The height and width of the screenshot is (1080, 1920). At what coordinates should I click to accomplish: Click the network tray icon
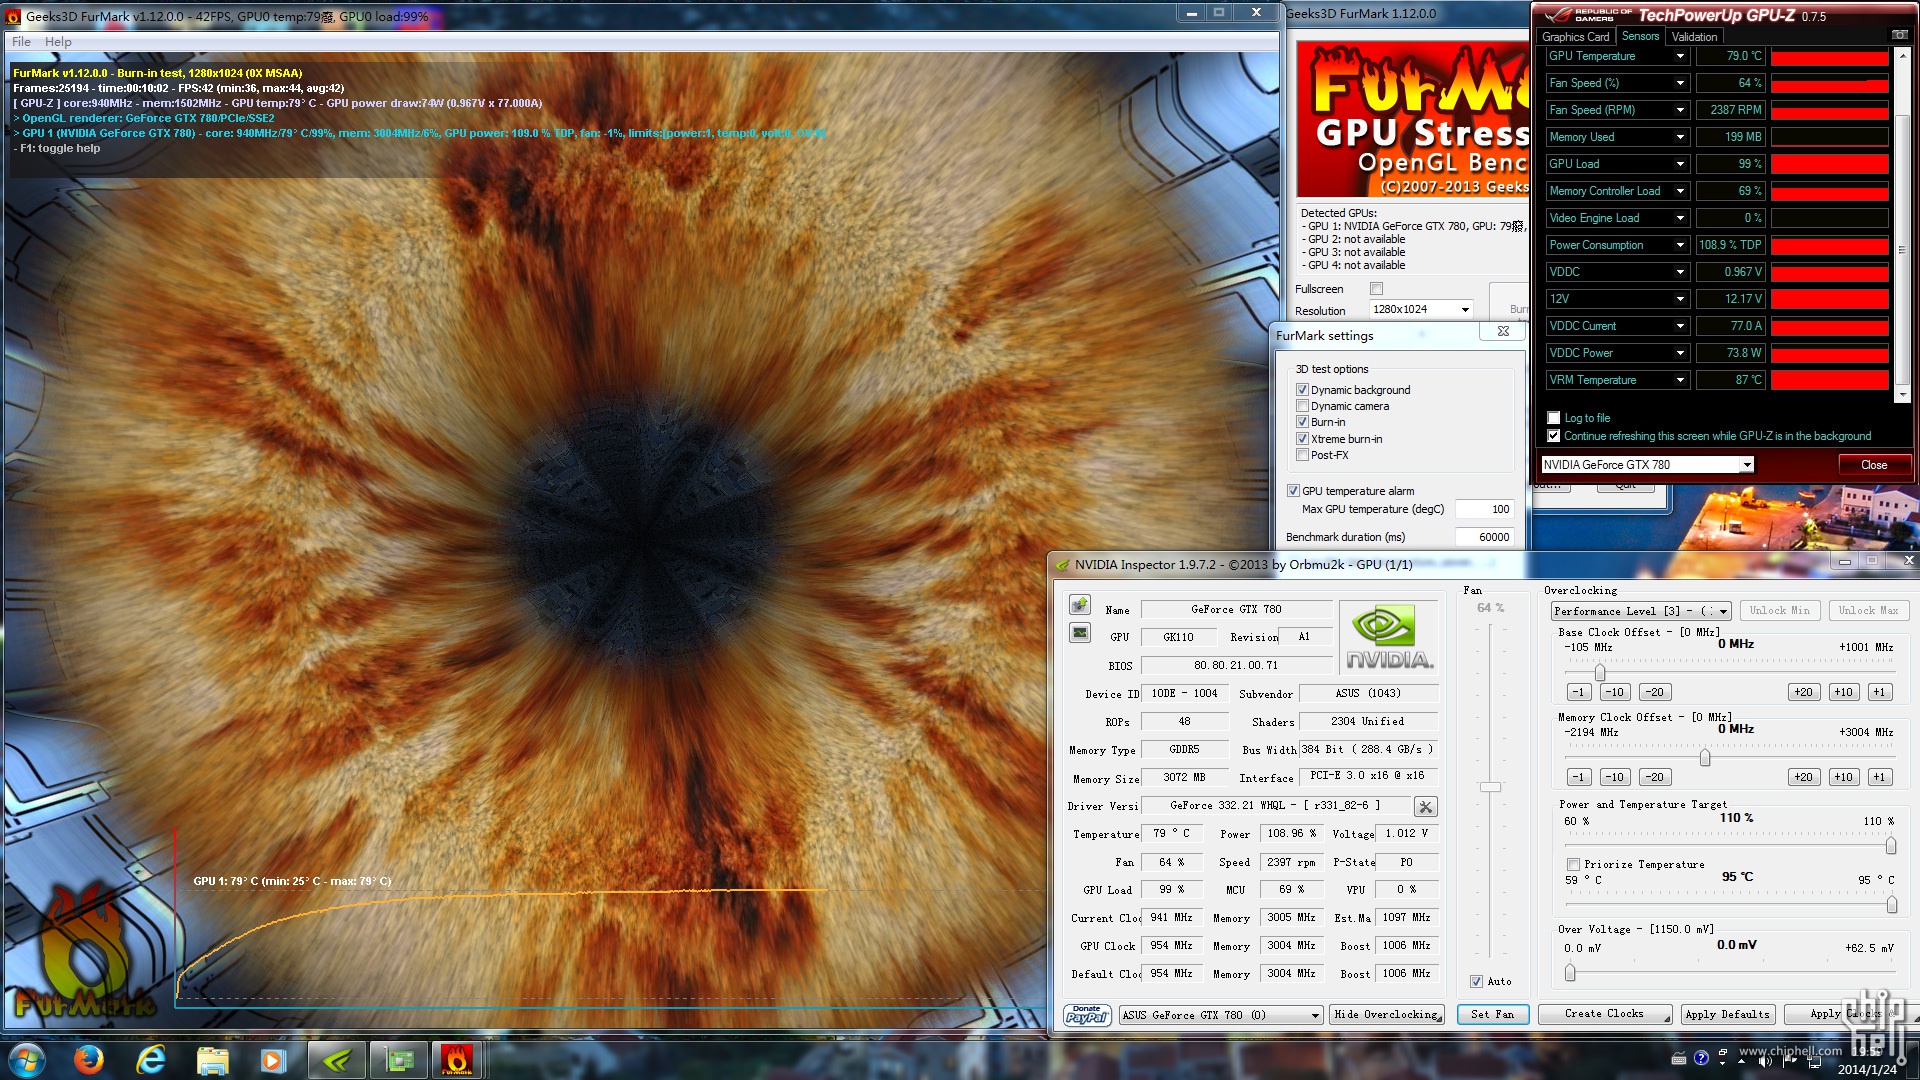tap(1814, 1060)
